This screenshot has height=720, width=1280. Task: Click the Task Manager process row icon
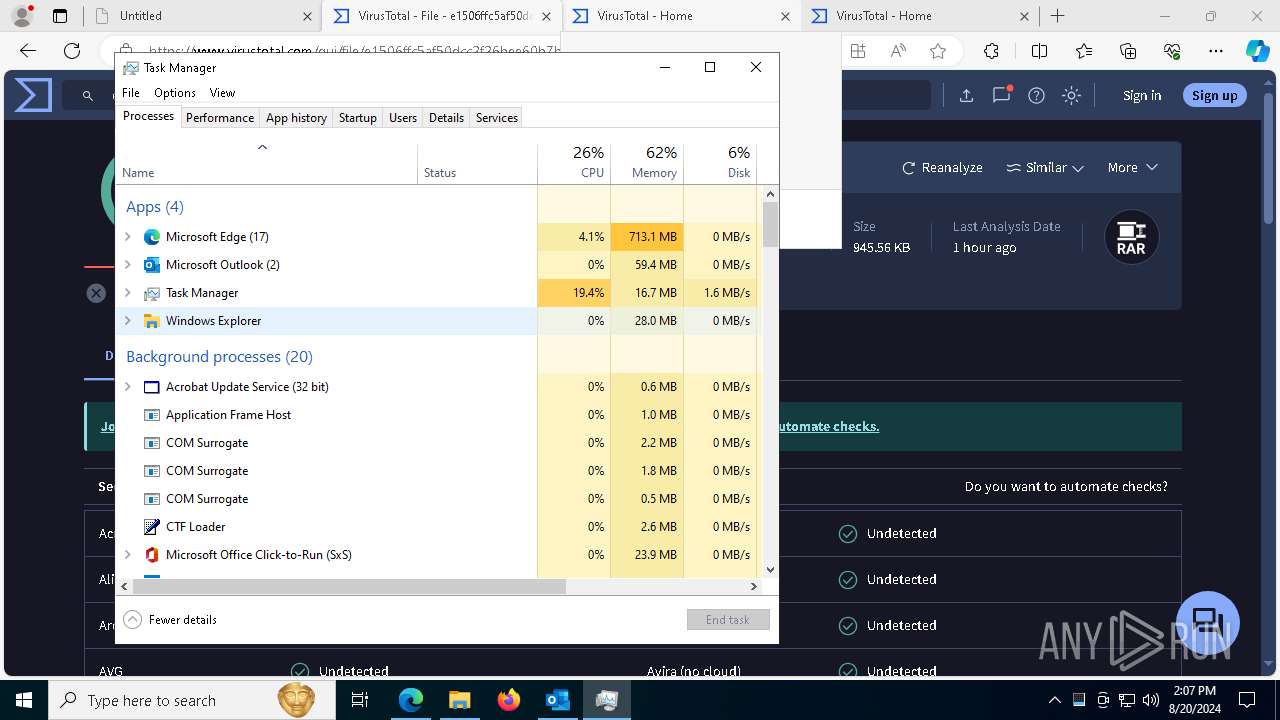152,293
